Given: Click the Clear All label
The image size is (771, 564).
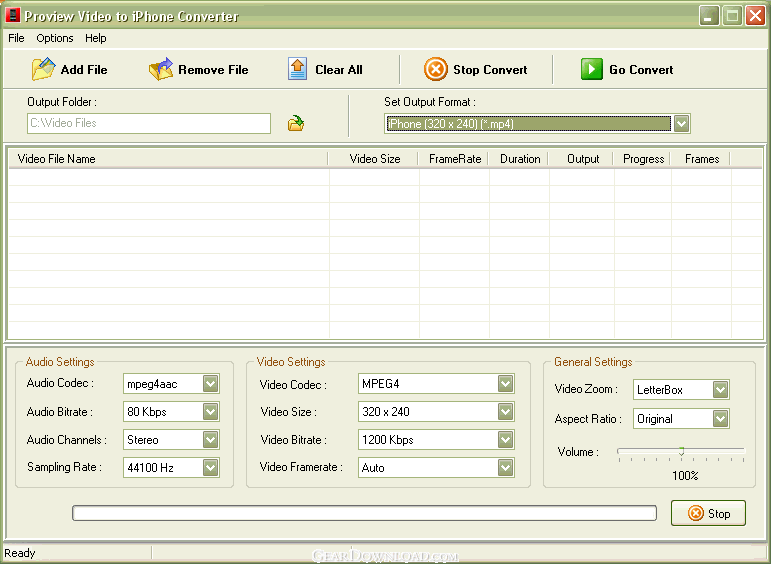Looking at the screenshot, I should click(x=339, y=70).
